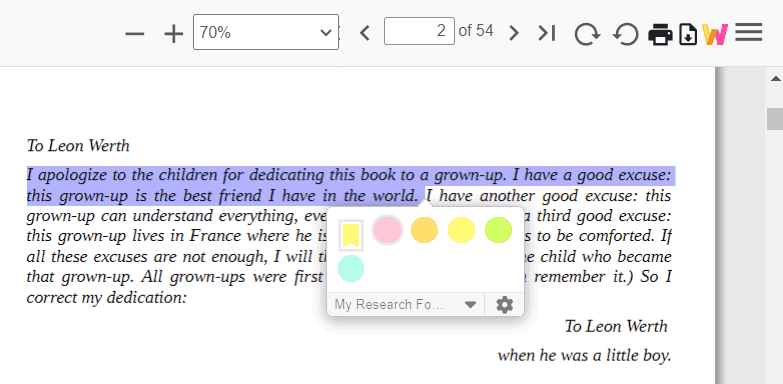Go to next page arrow
The width and height of the screenshot is (783, 384).
(x=513, y=33)
